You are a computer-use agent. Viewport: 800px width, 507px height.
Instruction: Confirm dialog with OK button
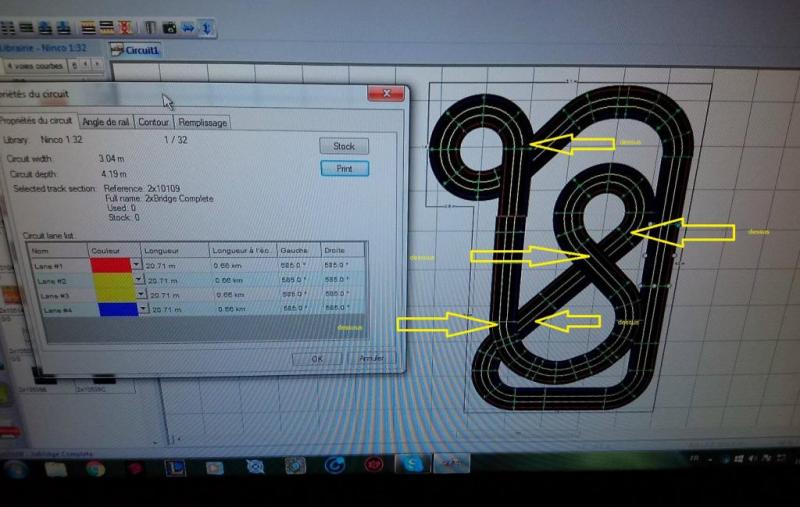tap(317, 357)
